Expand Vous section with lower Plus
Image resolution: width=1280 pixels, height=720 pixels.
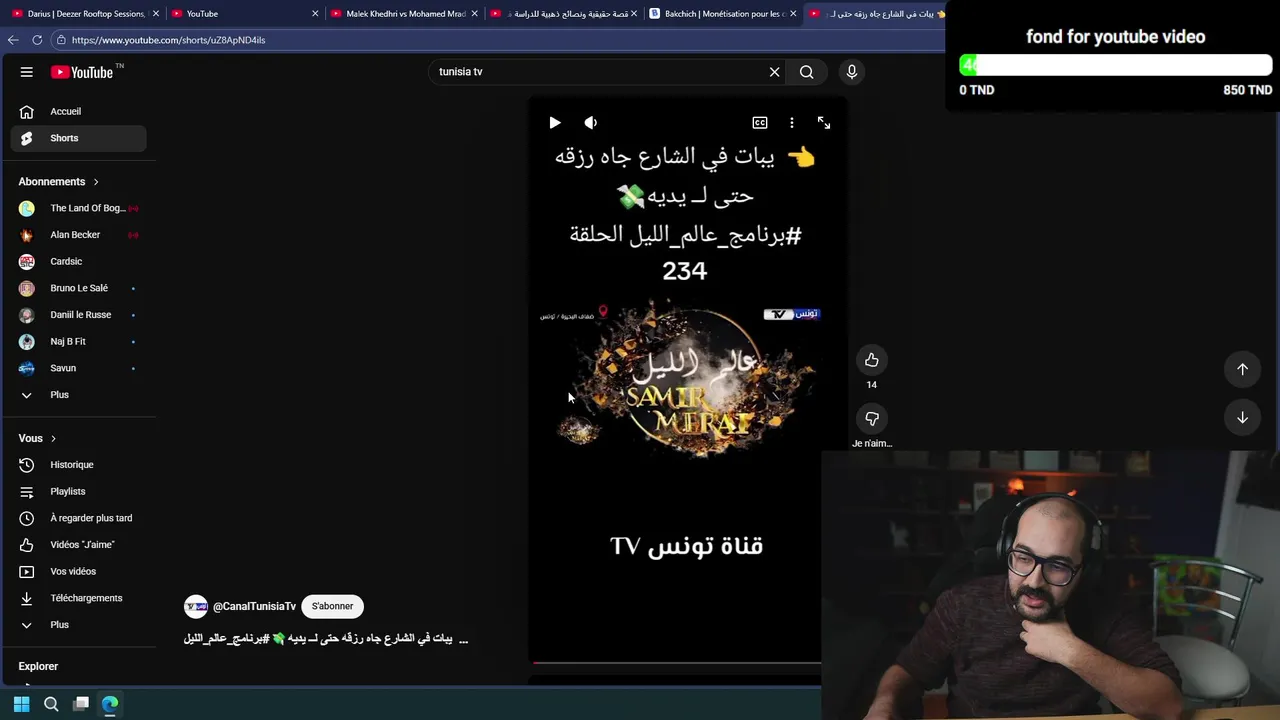tap(78, 625)
